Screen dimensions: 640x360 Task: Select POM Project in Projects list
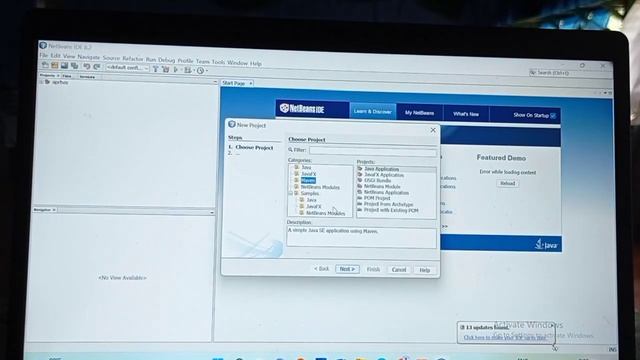coord(377,198)
